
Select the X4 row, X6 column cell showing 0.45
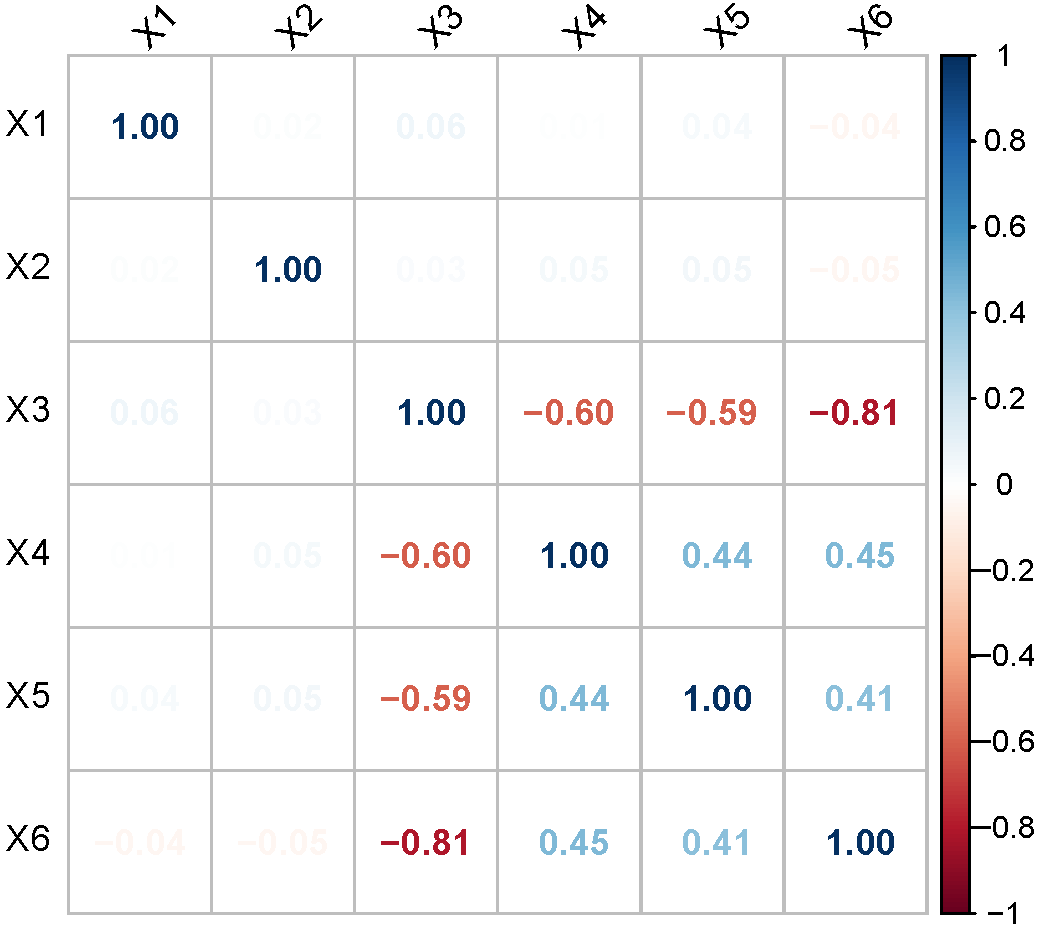point(855,556)
